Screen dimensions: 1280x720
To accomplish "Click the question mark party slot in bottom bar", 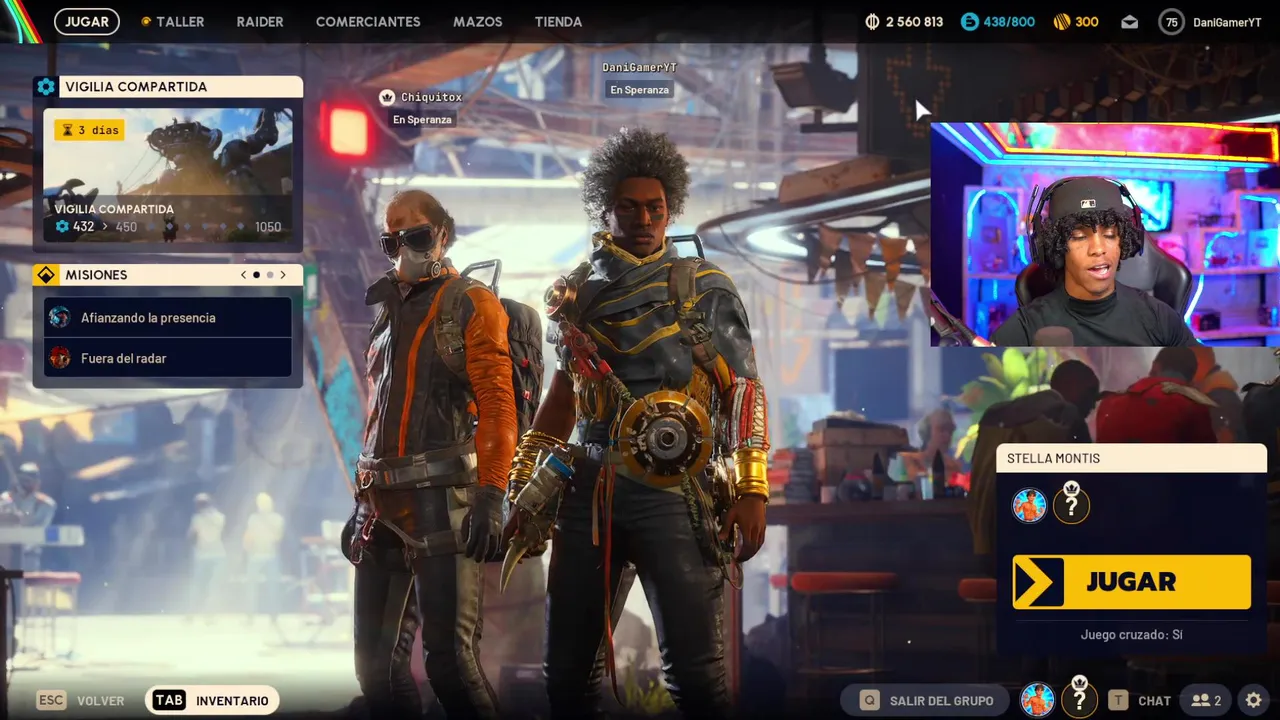I will coord(1079,699).
